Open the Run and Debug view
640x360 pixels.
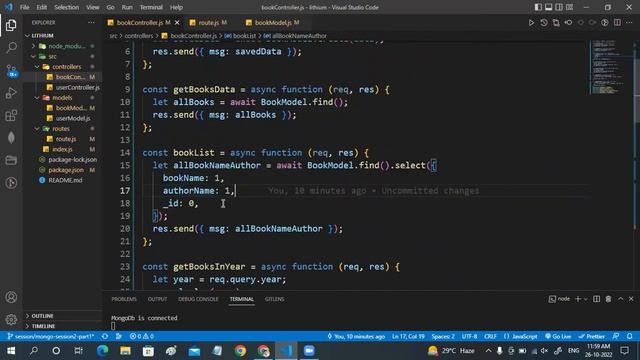point(11,93)
